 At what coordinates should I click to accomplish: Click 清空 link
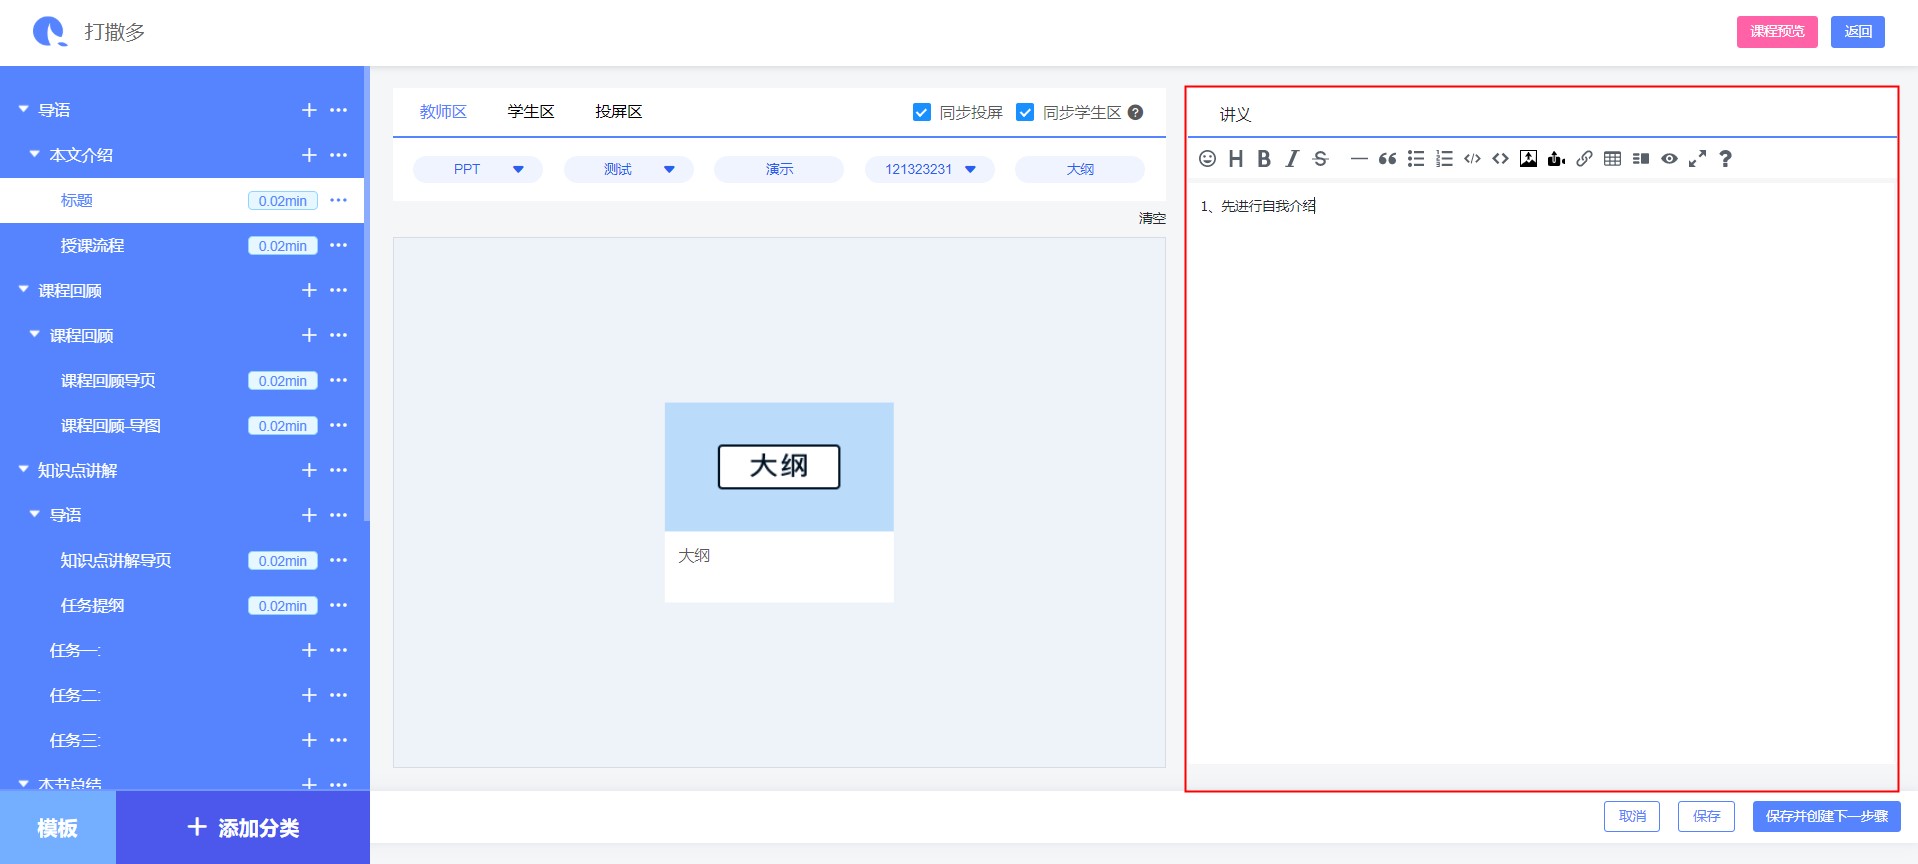click(x=1152, y=218)
